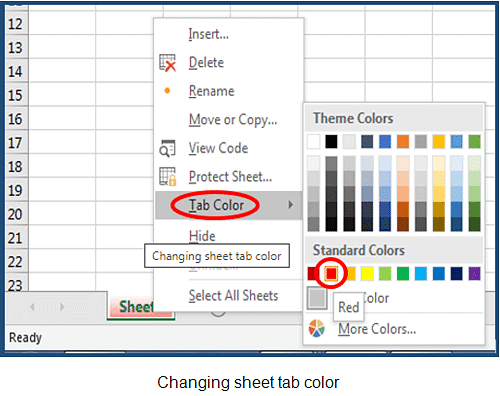Click the Protect Sheet lock icon
Screen dimensions: 500x396
click(x=168, y=177)
